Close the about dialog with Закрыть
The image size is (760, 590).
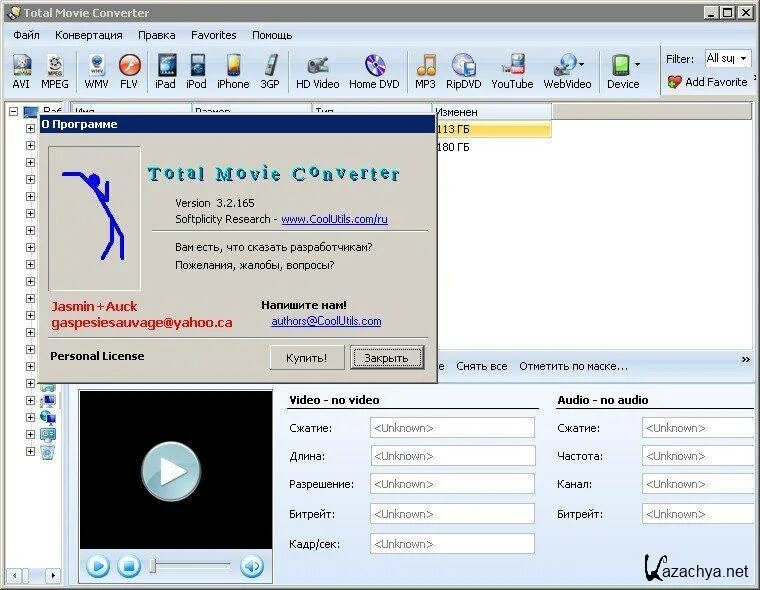coord(387,358)
